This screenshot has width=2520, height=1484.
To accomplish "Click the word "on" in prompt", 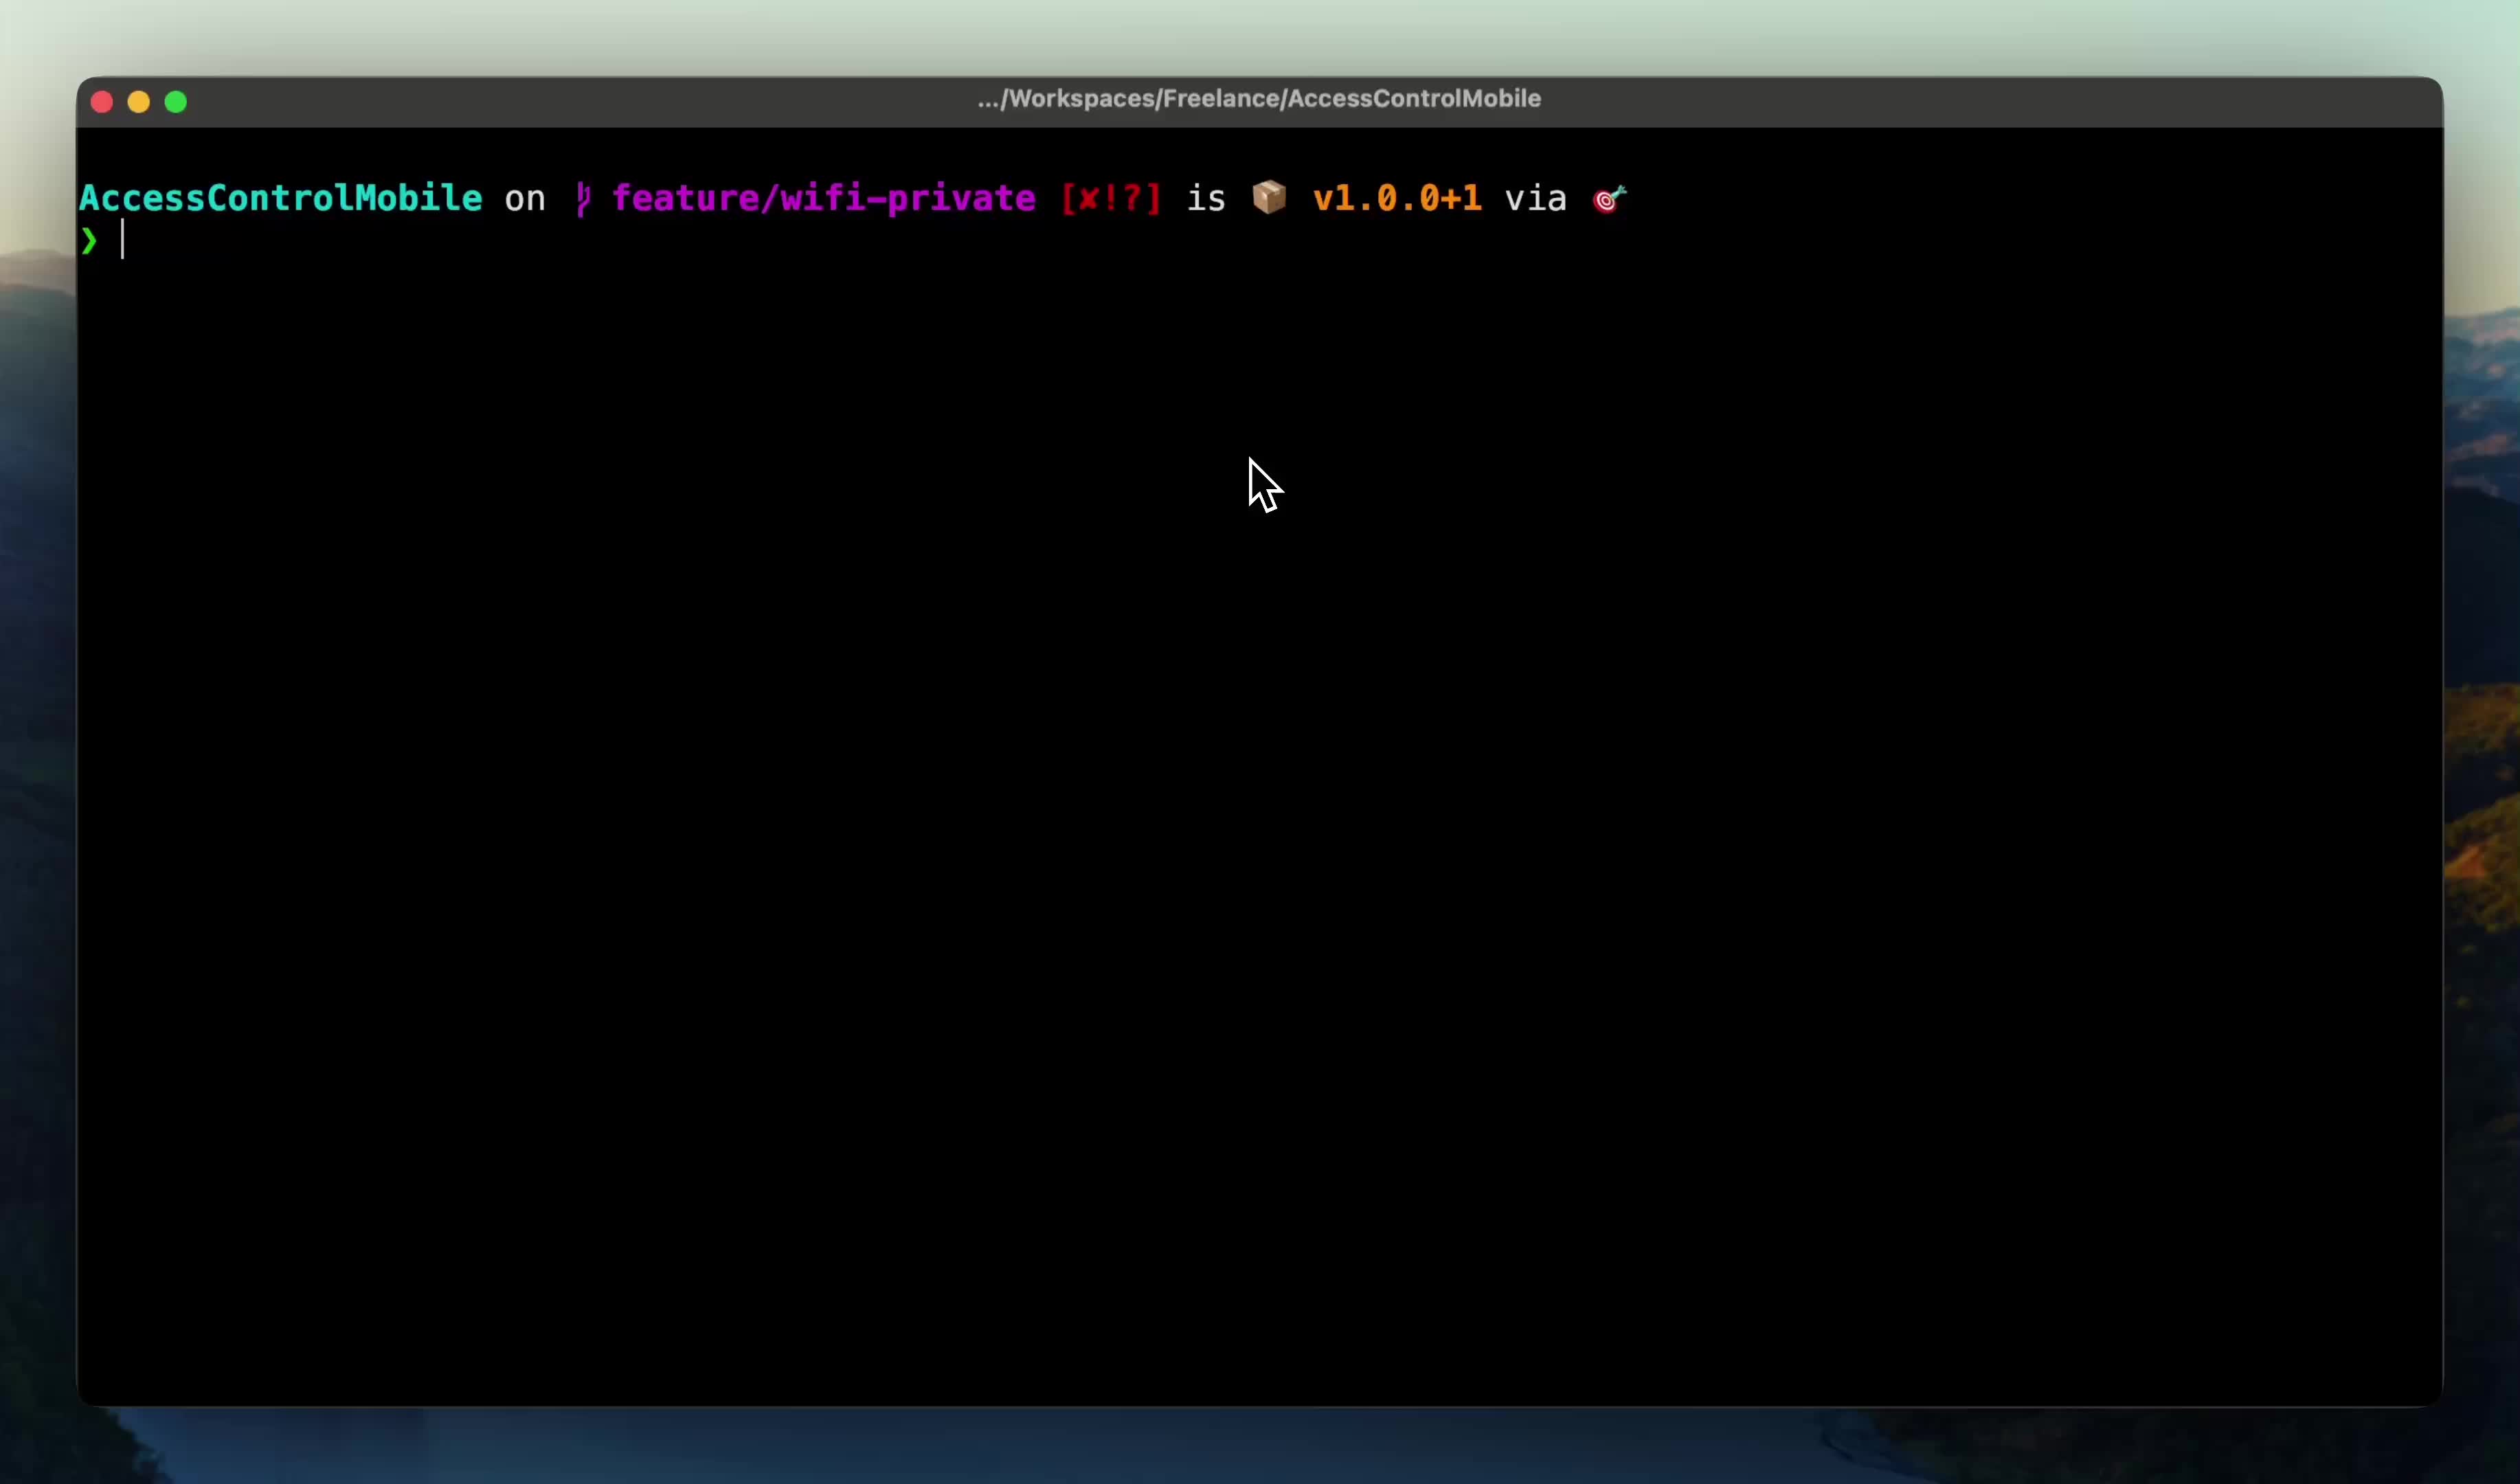I will pyautogui.click(x=525, y=198).
